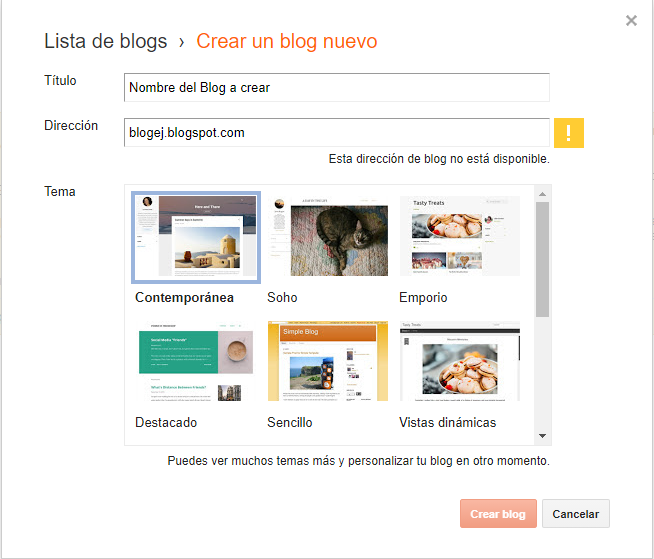Click the Contemporánea theme label

coord(184,297)
